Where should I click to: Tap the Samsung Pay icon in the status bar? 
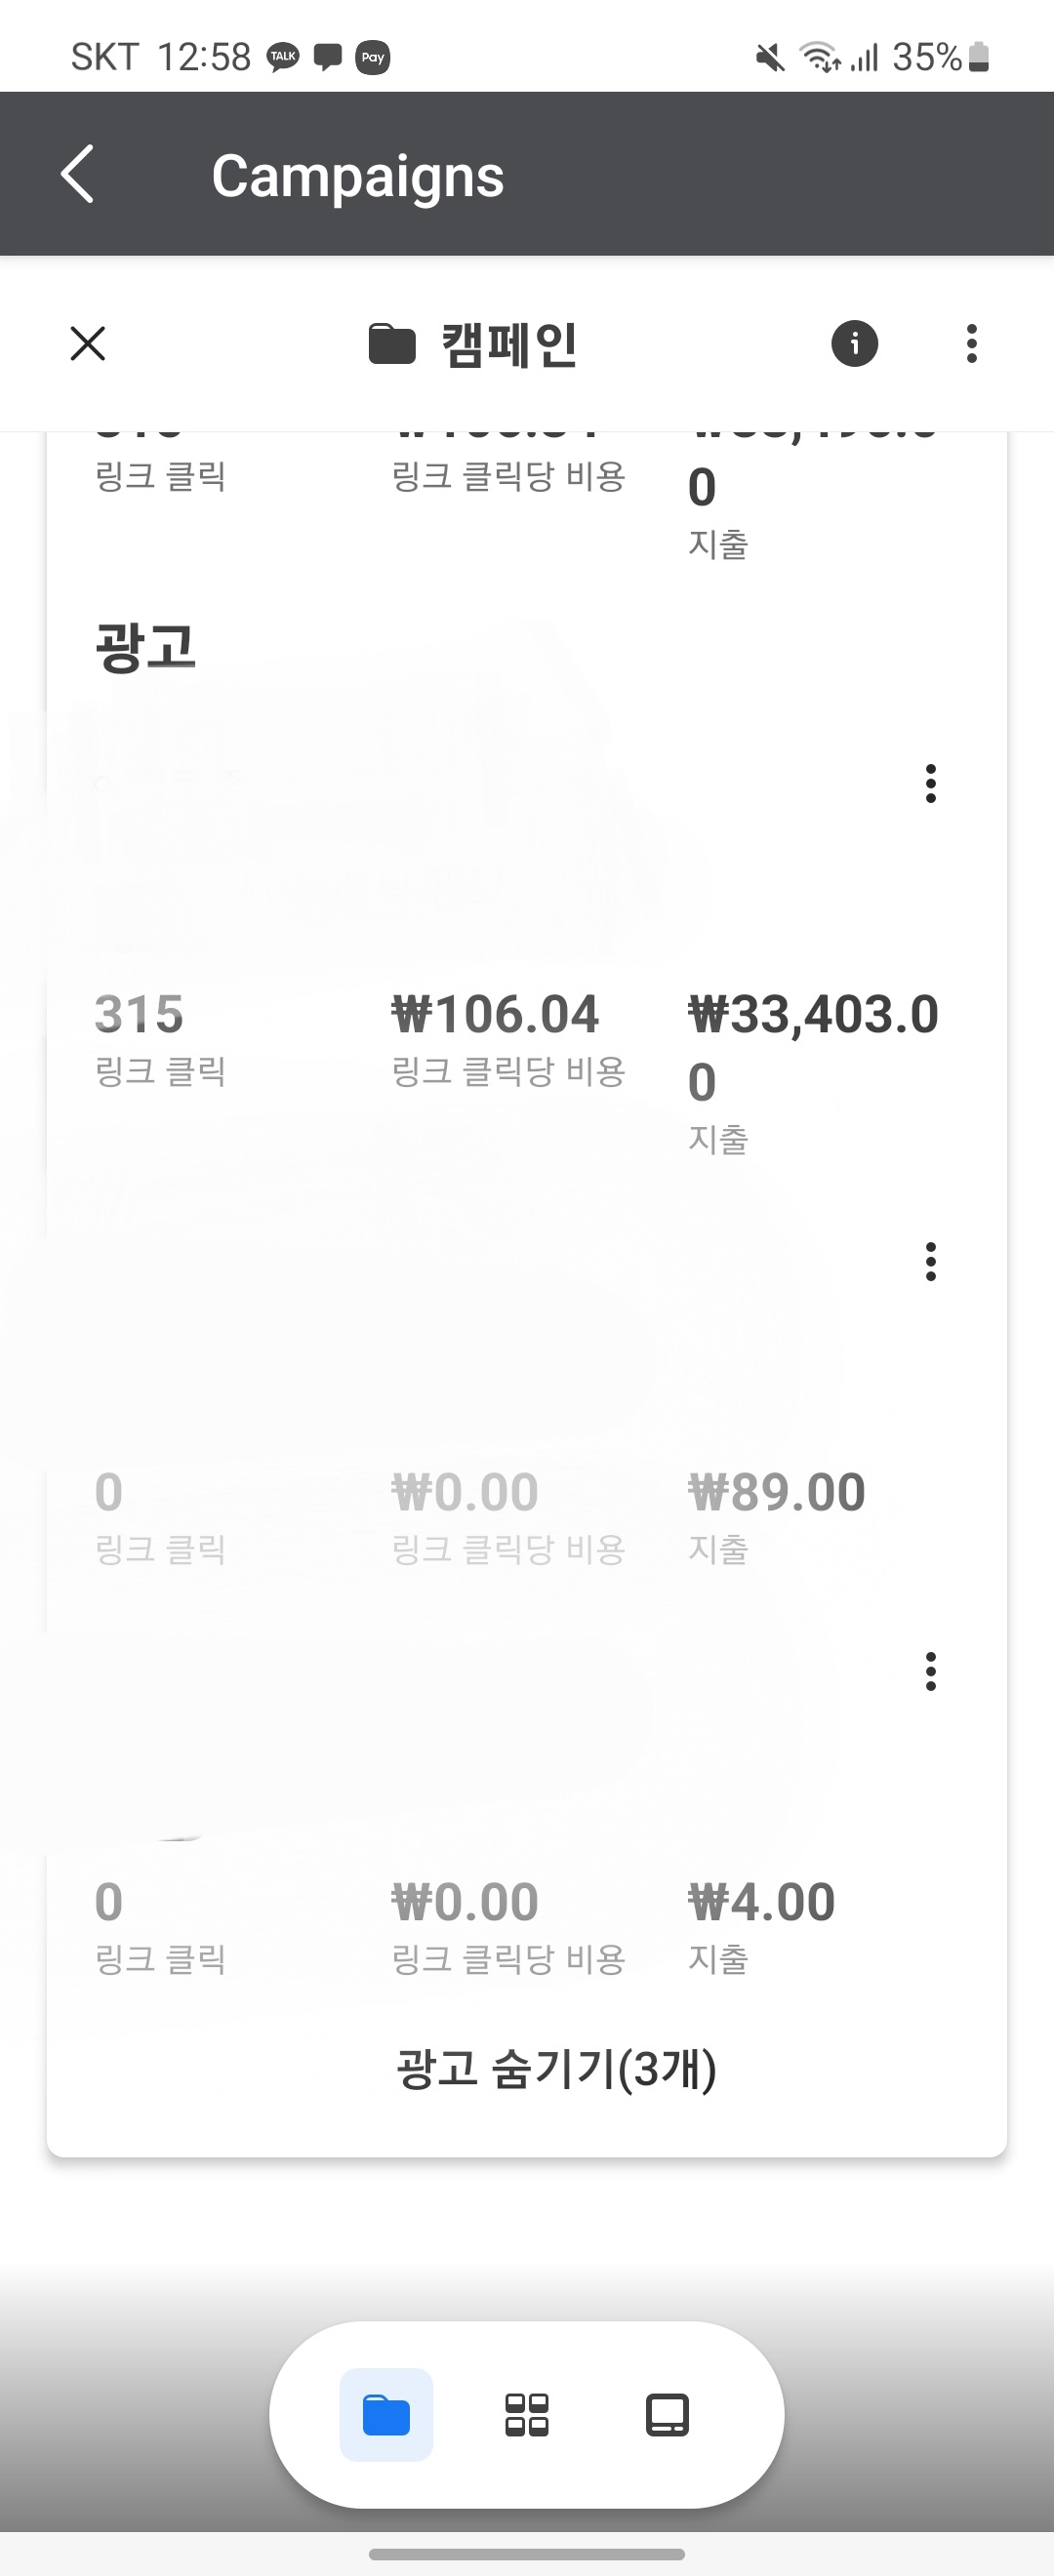tap(373, 57)
